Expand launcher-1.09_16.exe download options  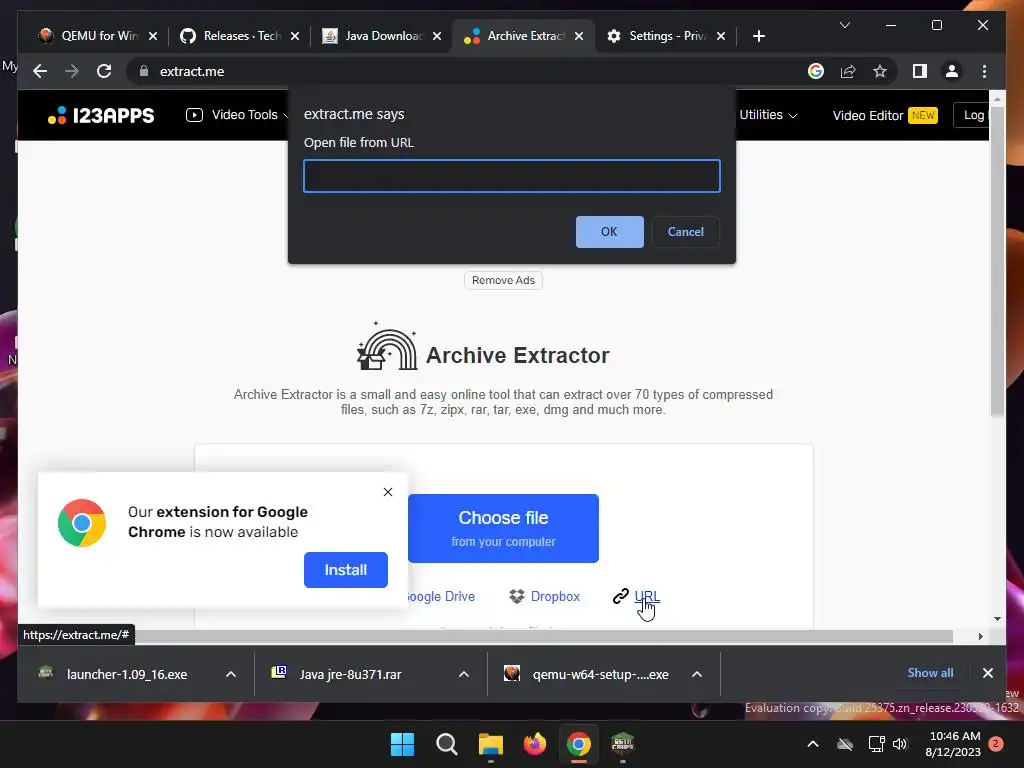coord(231,674)
